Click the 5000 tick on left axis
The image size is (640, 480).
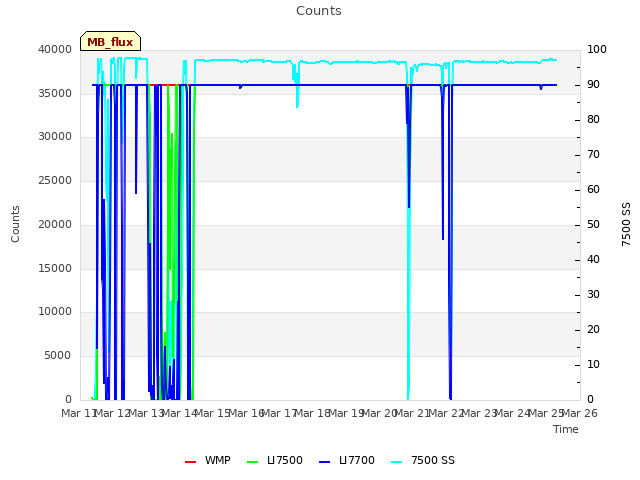tap(58, 356)
